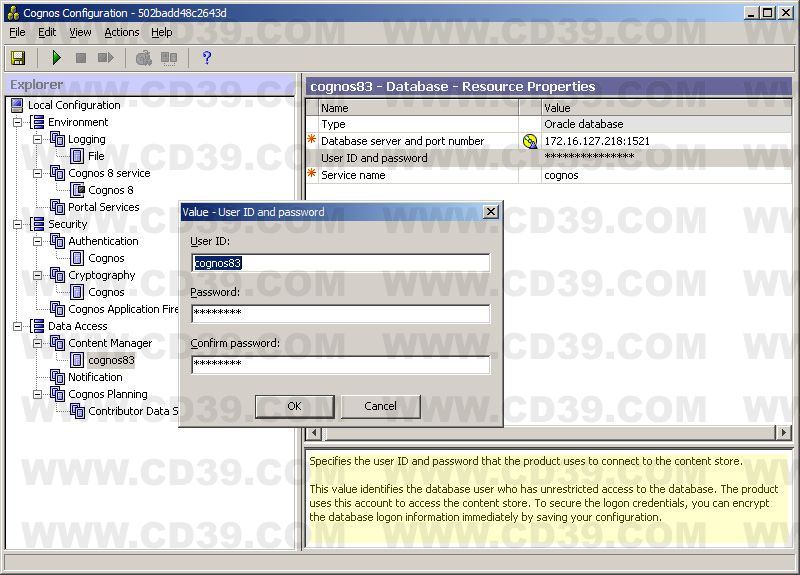Select the Cognos item under Cryptography
The width and height of the screenshot is (800, 575).
coord(106,292)
